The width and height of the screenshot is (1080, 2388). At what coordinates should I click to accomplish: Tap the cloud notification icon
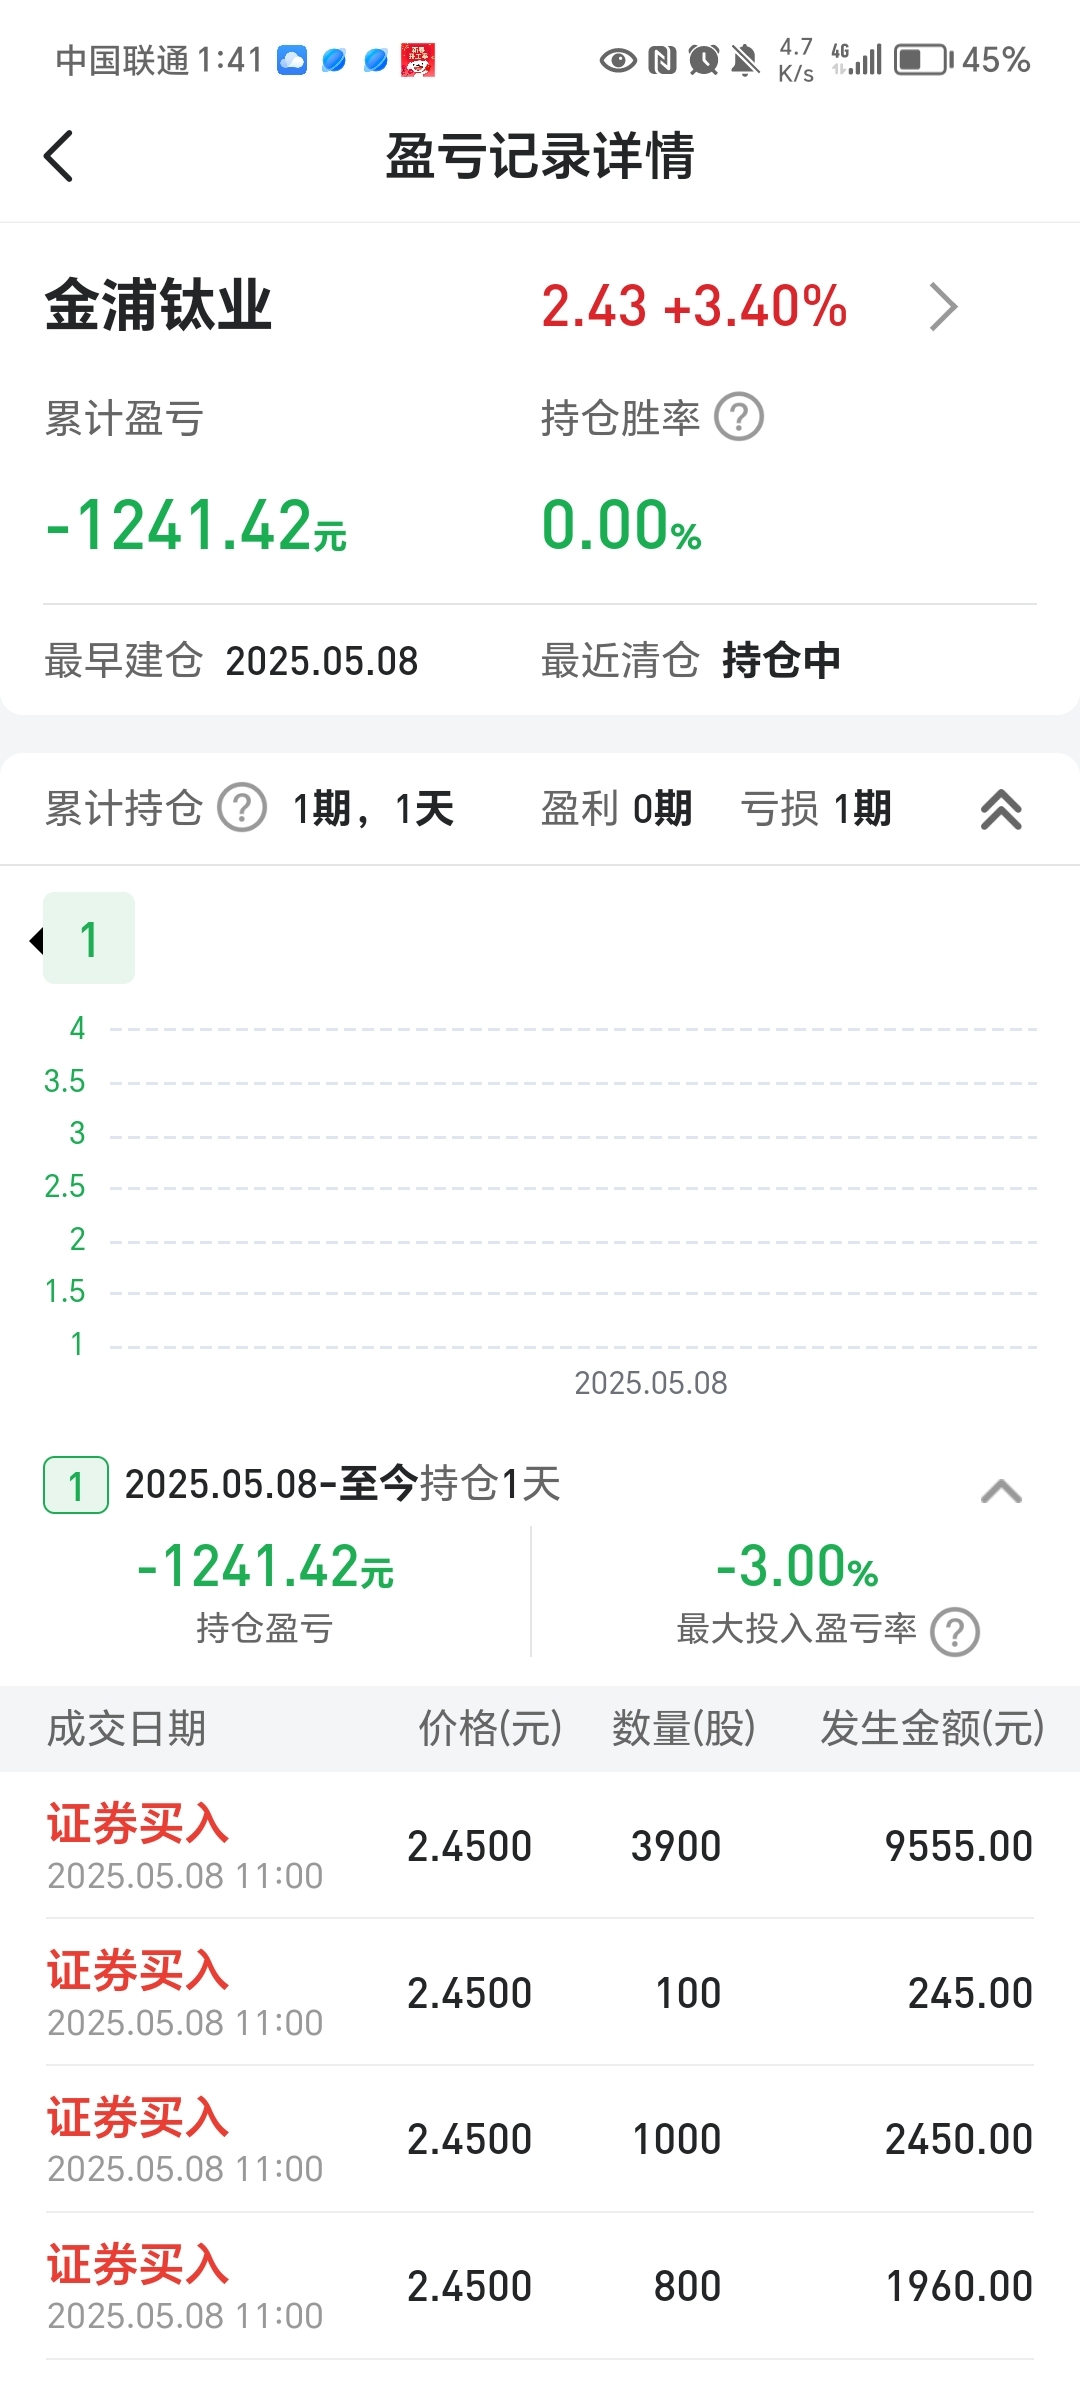click(292, 60)
